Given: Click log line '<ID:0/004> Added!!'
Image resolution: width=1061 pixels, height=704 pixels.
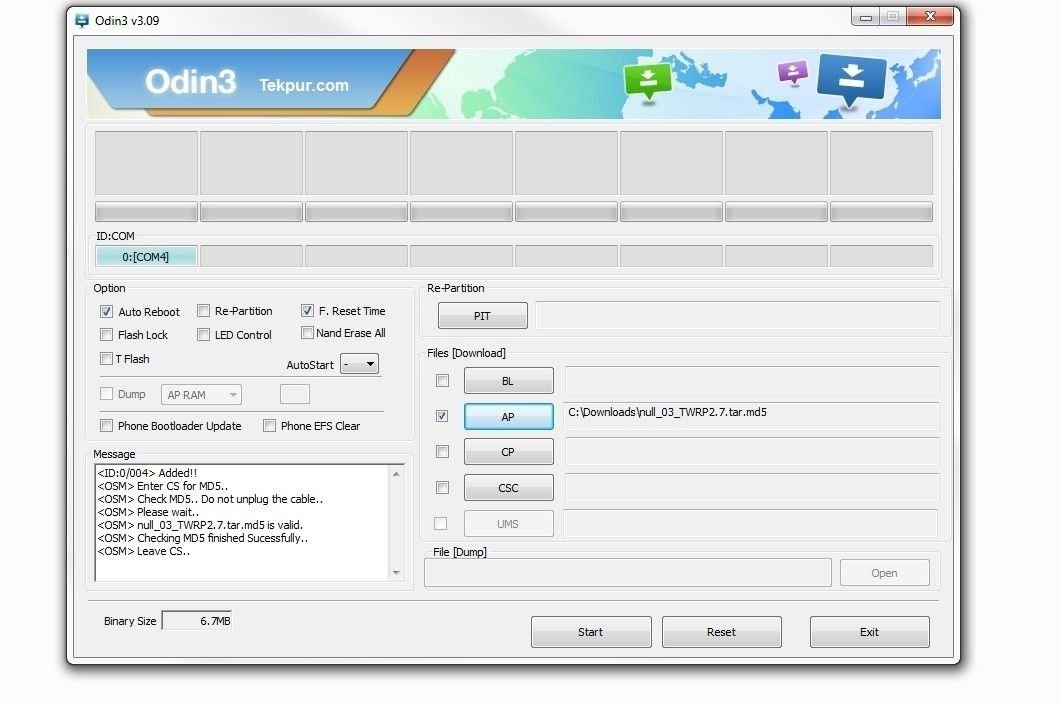Looking at the screenshot, I should pyautogui.click(x=148, y=473).
